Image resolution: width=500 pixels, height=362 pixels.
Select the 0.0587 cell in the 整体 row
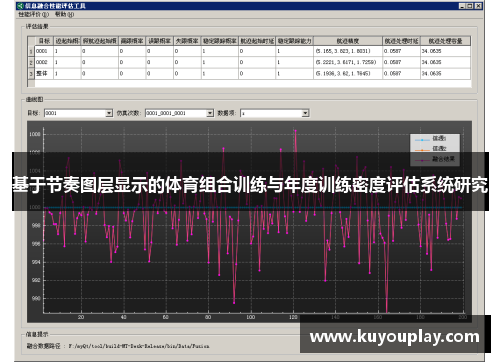pos(401,74)
